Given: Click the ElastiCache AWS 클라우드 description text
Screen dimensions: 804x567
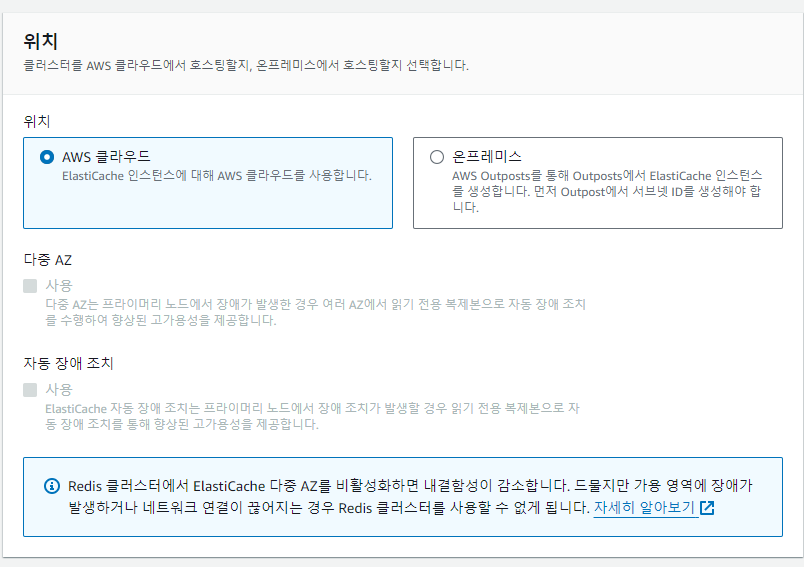Looking at the screenshot, I should coord(217,176).
